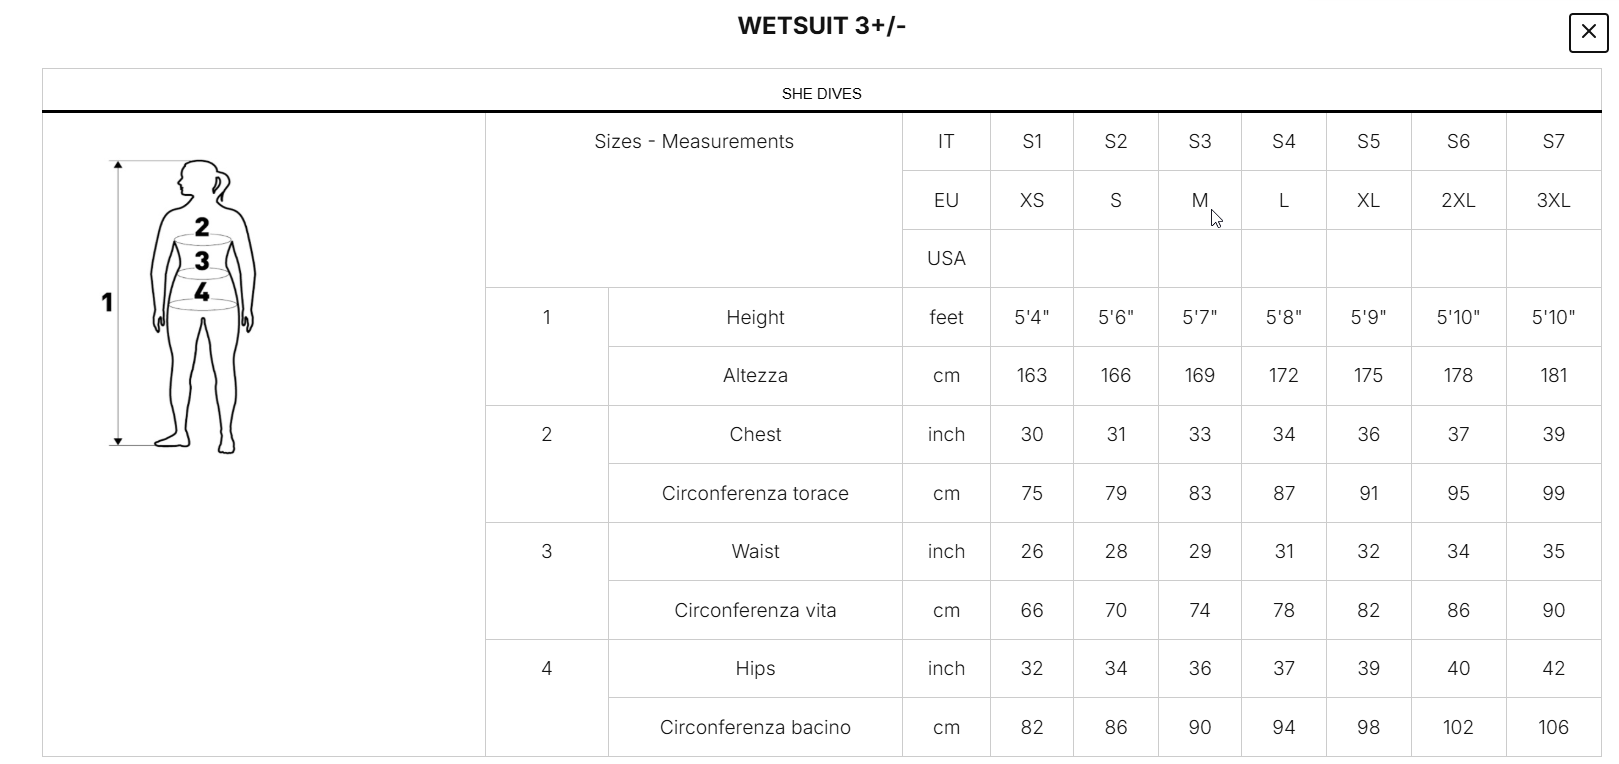The height and width of the screenshot is (764, 1619).
Task: Click the chest marker 2 on body diagram
Action: coord(202,228)
